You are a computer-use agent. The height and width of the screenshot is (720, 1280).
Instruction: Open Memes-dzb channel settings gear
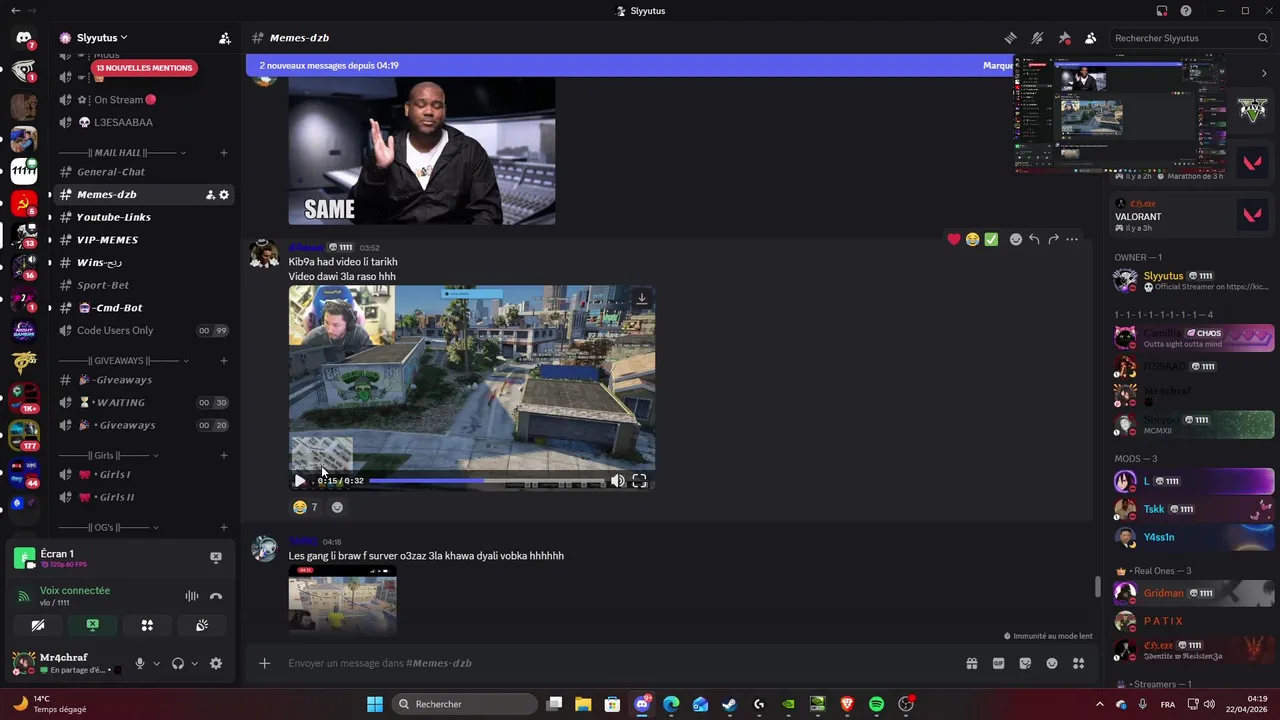224,195
